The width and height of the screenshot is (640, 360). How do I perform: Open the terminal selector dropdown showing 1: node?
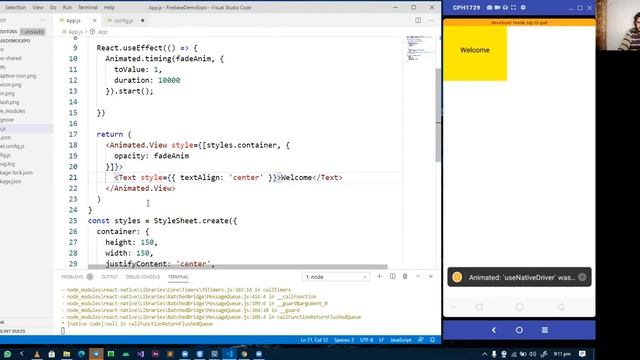(336, 277)
